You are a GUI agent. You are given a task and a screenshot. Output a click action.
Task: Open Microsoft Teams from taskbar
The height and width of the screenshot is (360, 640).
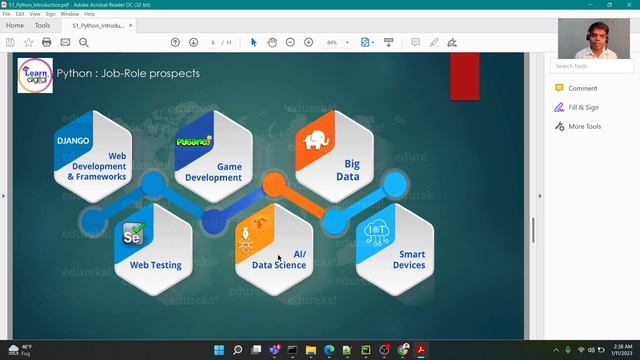(274, 350)
